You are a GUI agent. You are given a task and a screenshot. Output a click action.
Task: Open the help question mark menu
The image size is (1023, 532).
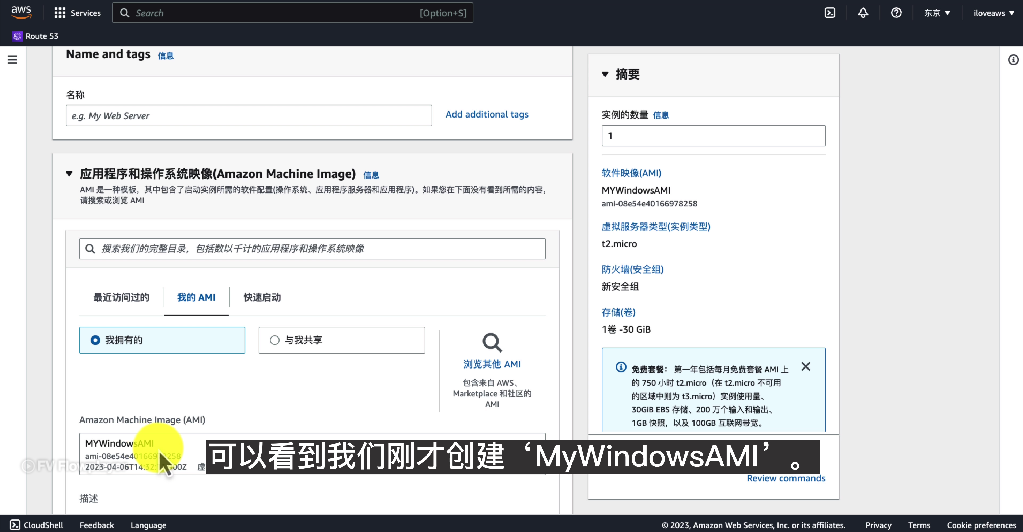(x=896, y=13)
